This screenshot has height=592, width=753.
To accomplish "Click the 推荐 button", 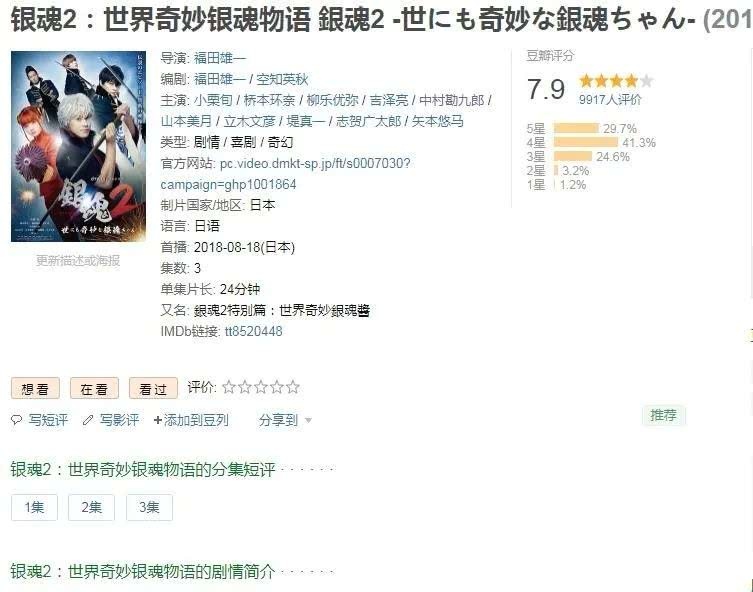I will pyautogui.click(x=664, y=415).
